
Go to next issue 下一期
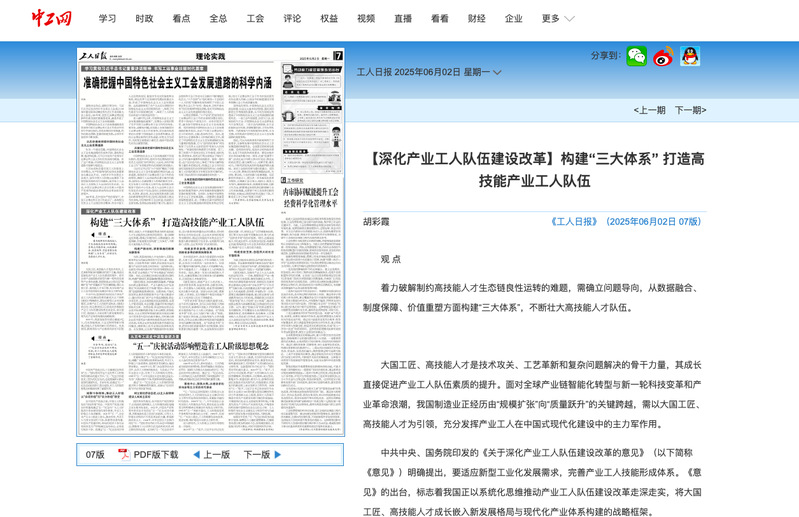(x=689, y=110)
